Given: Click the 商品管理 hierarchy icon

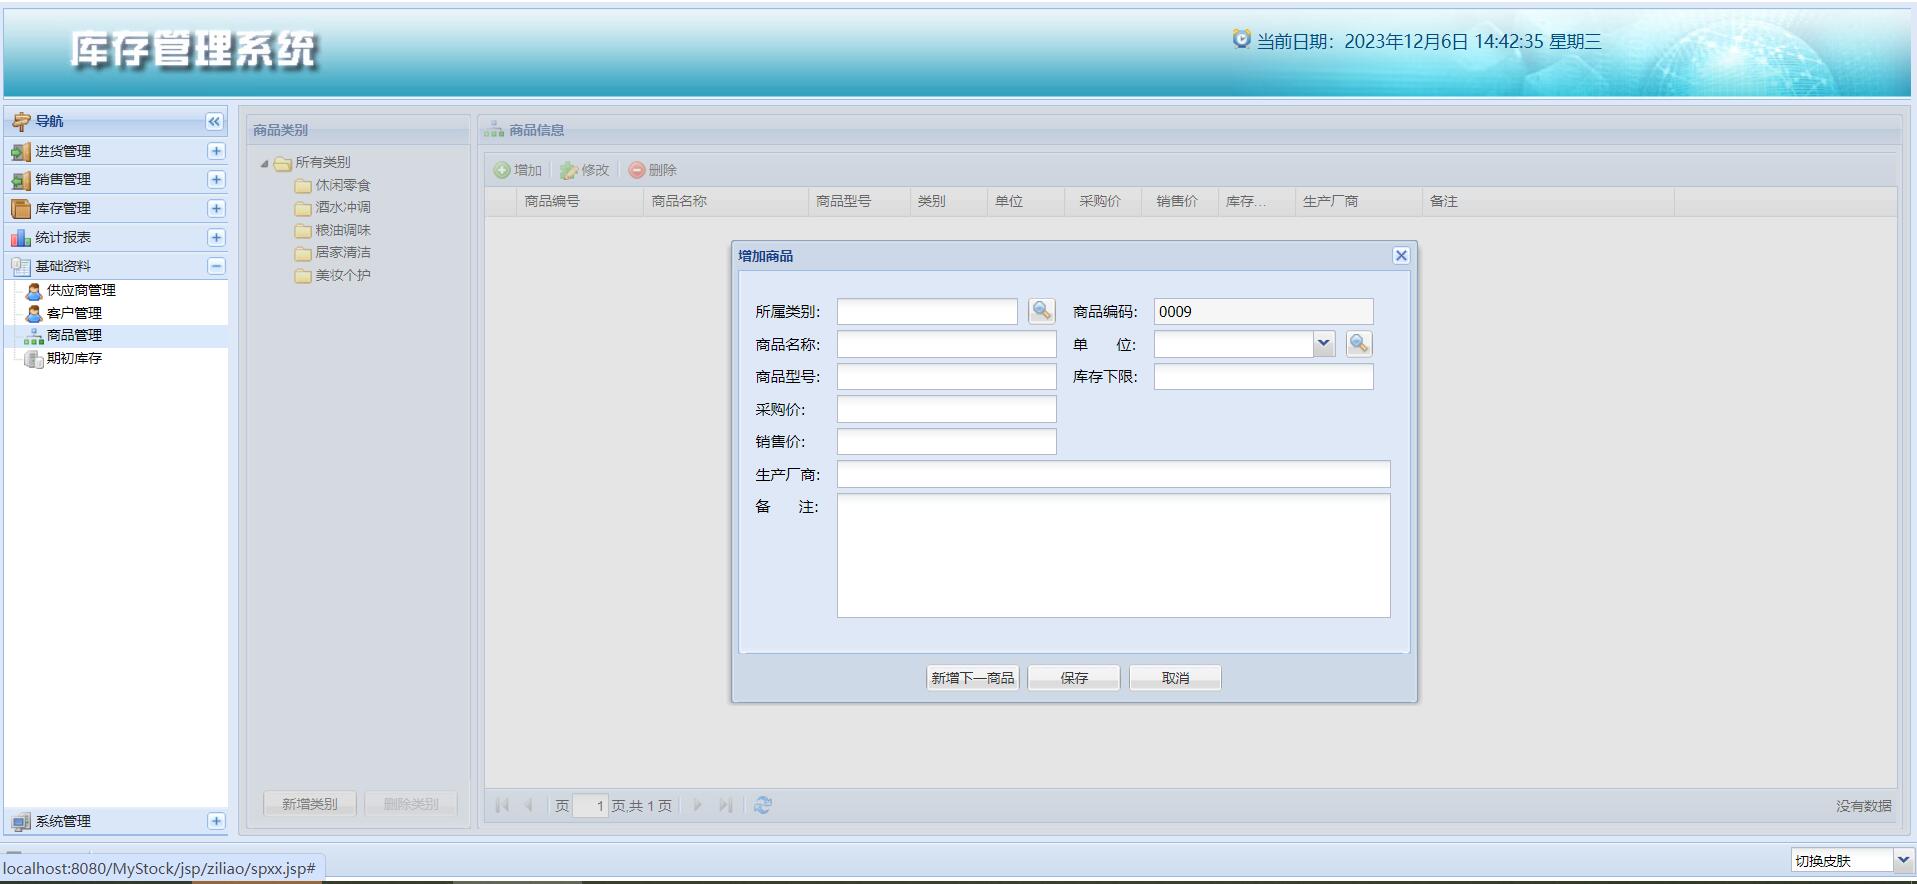Looking at the screenshot, I should 33,336.
